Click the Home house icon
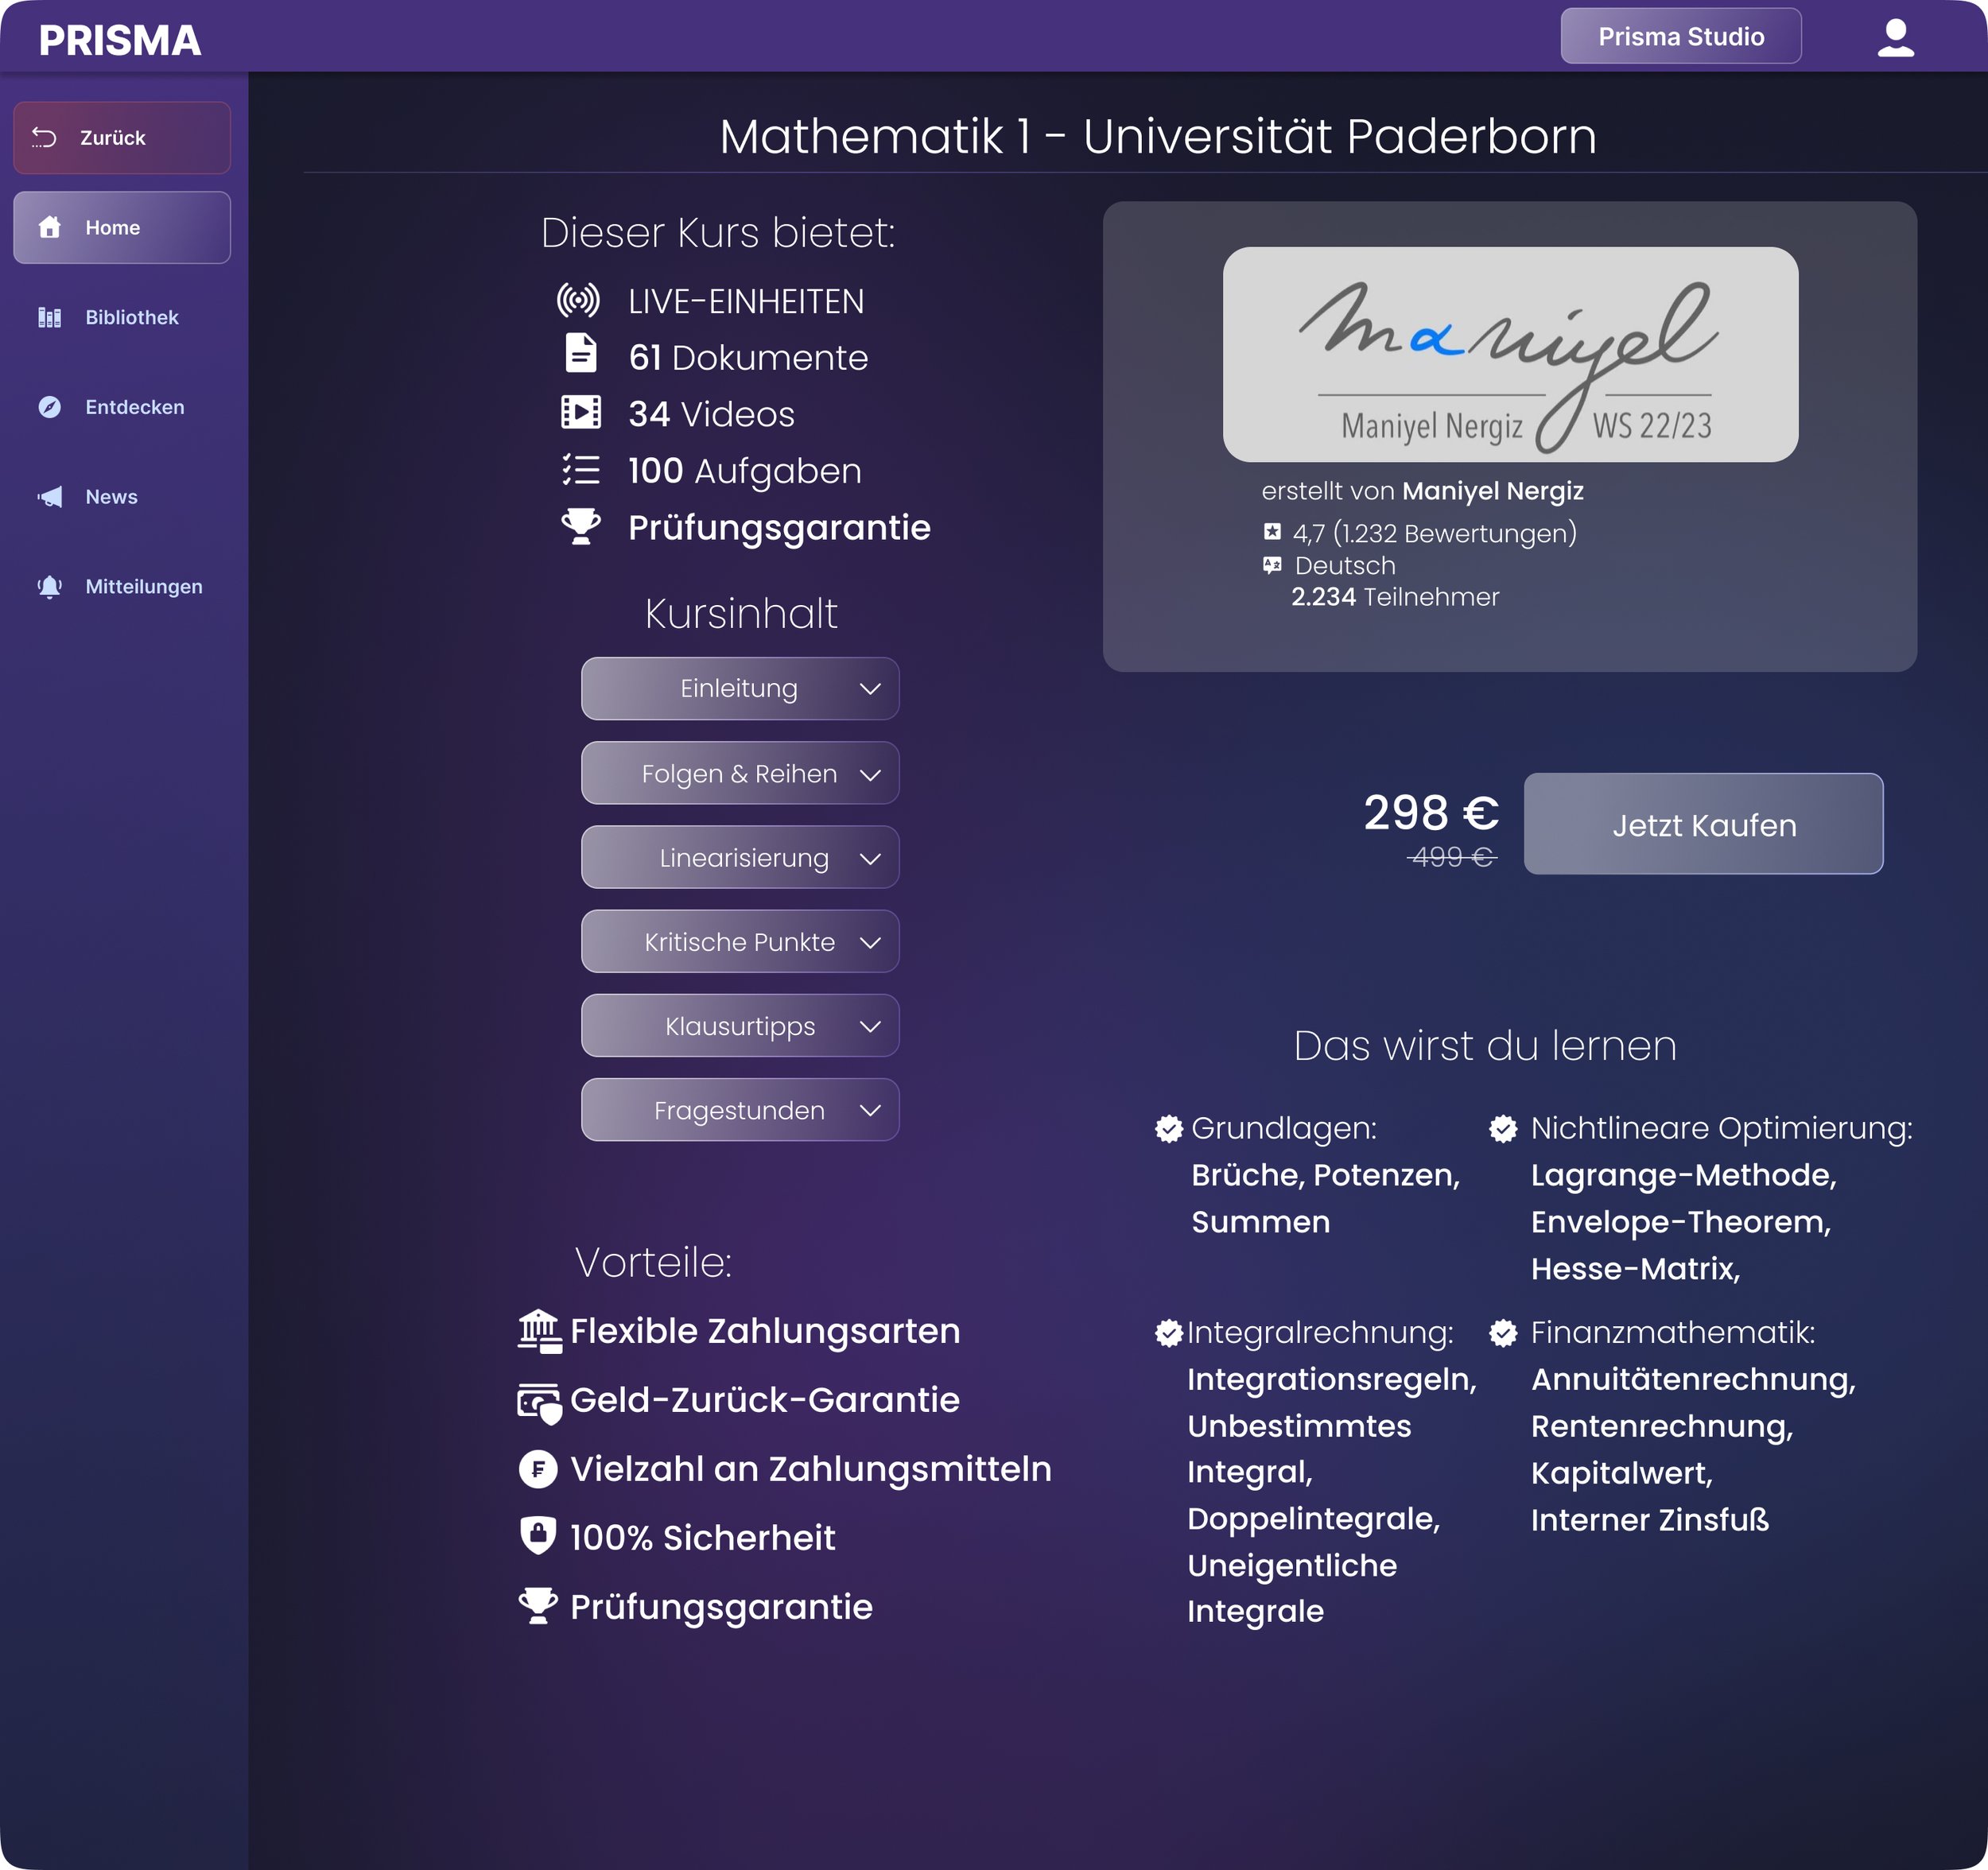The image size is (1988, 1870). [x=50, y=227]
